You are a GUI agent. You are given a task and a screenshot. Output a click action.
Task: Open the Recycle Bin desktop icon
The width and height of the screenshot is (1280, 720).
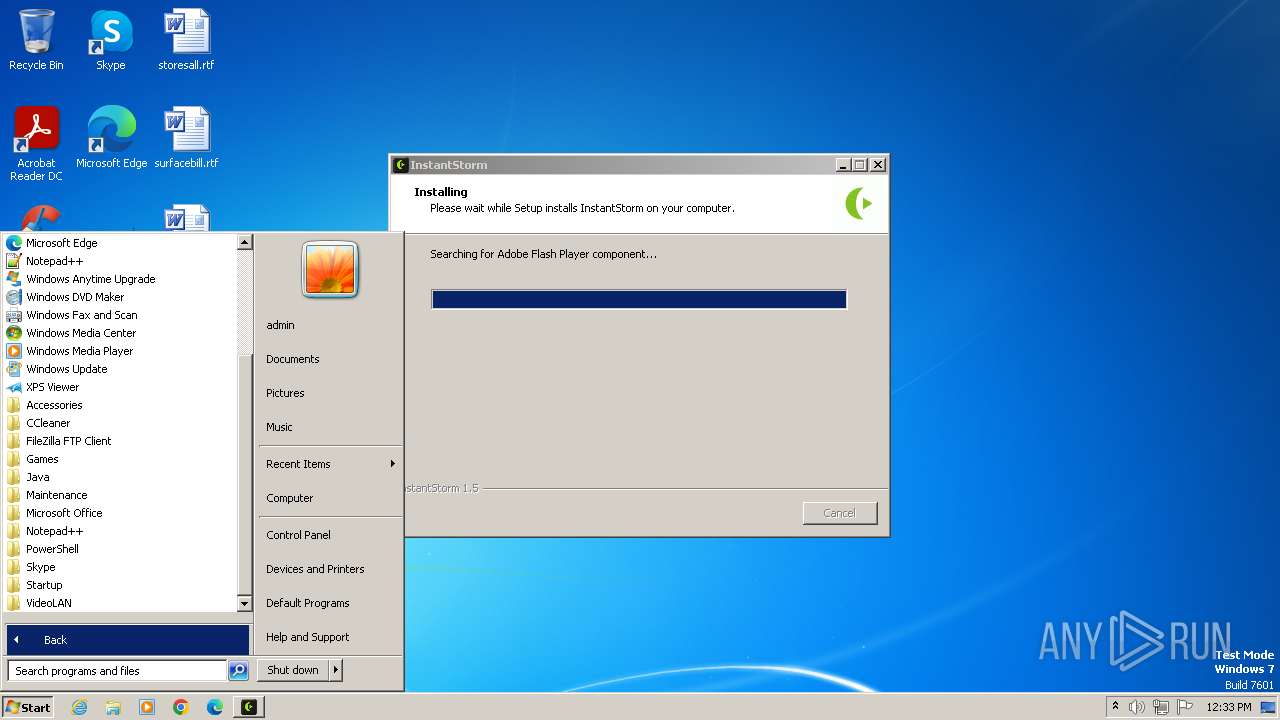[36, 40]
